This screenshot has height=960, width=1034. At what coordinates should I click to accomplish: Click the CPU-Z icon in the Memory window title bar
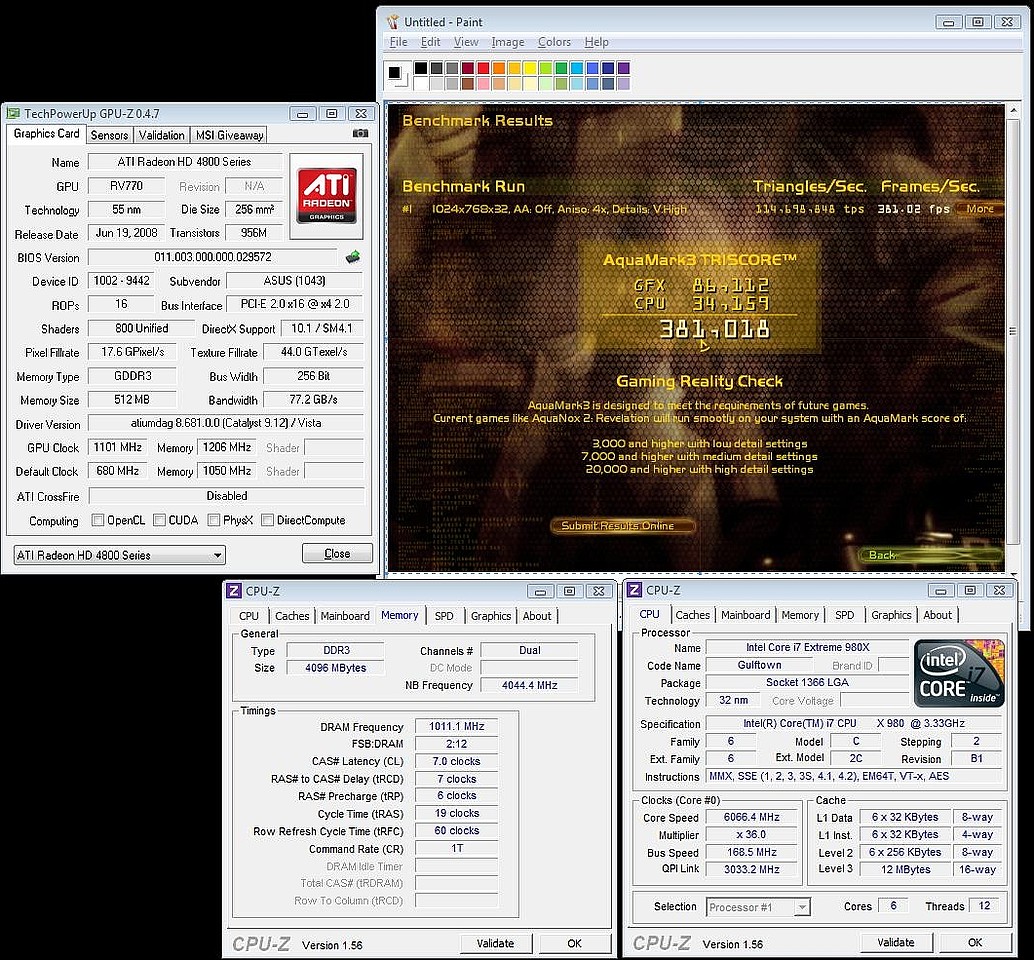tap(234, 591)
